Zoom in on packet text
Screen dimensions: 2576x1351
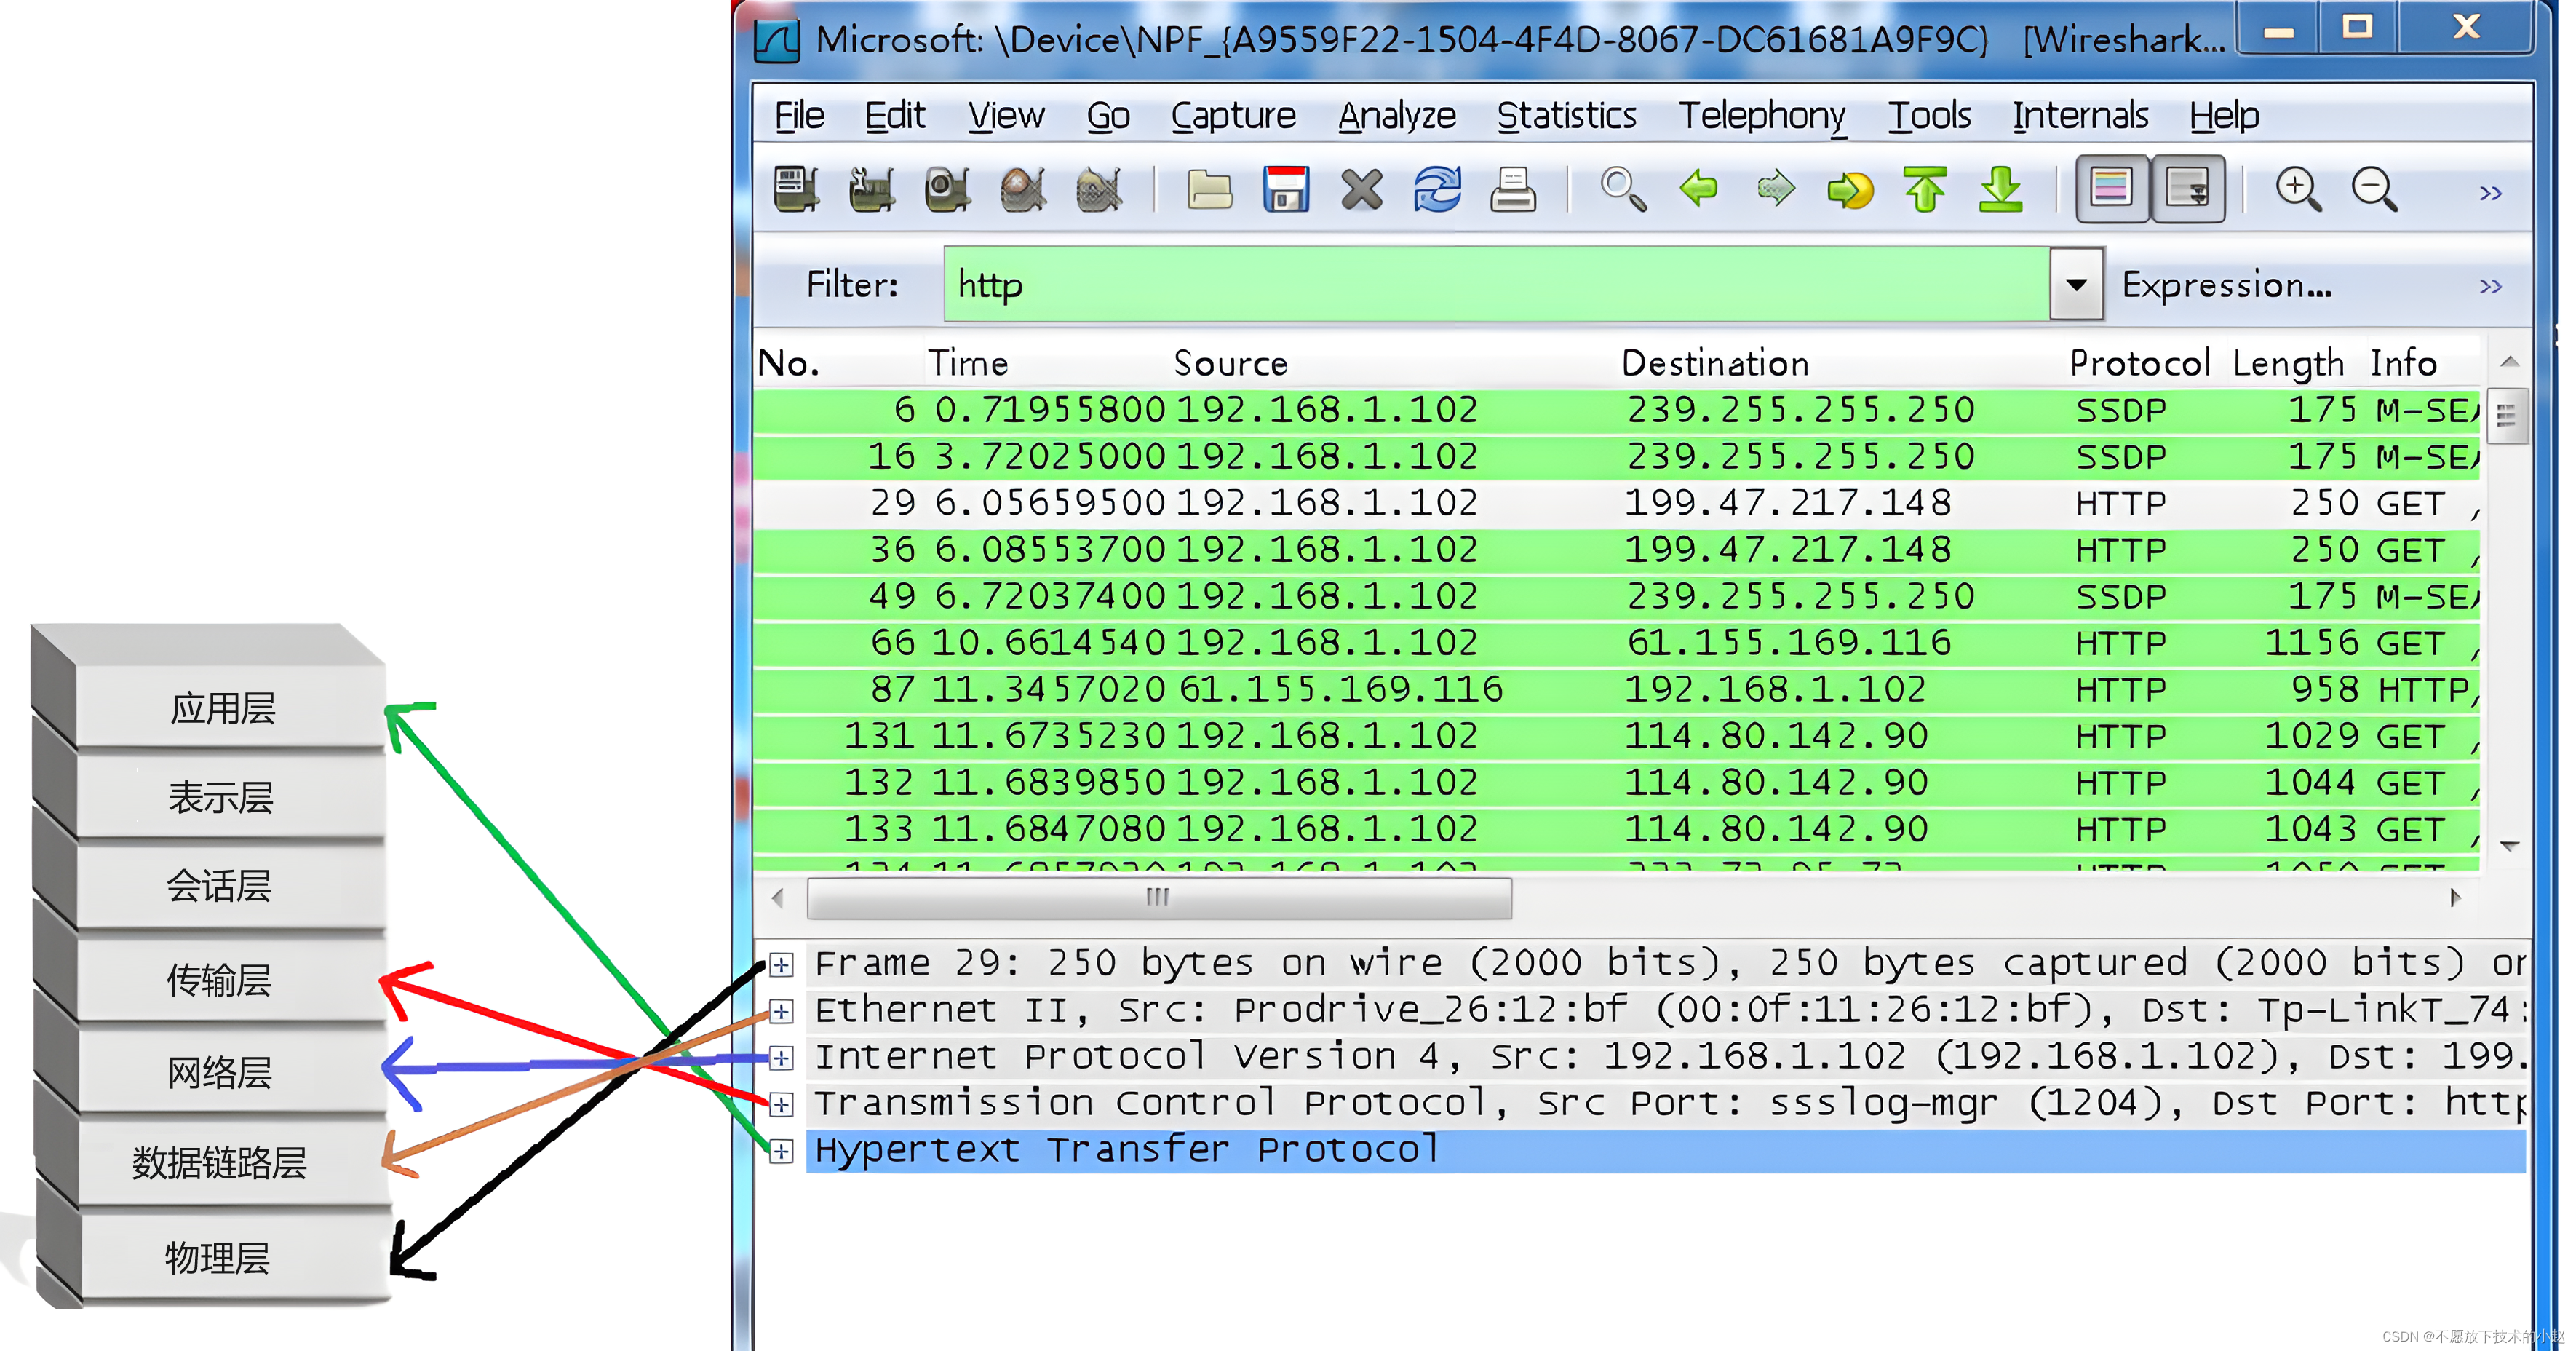tap(2298, 189)
